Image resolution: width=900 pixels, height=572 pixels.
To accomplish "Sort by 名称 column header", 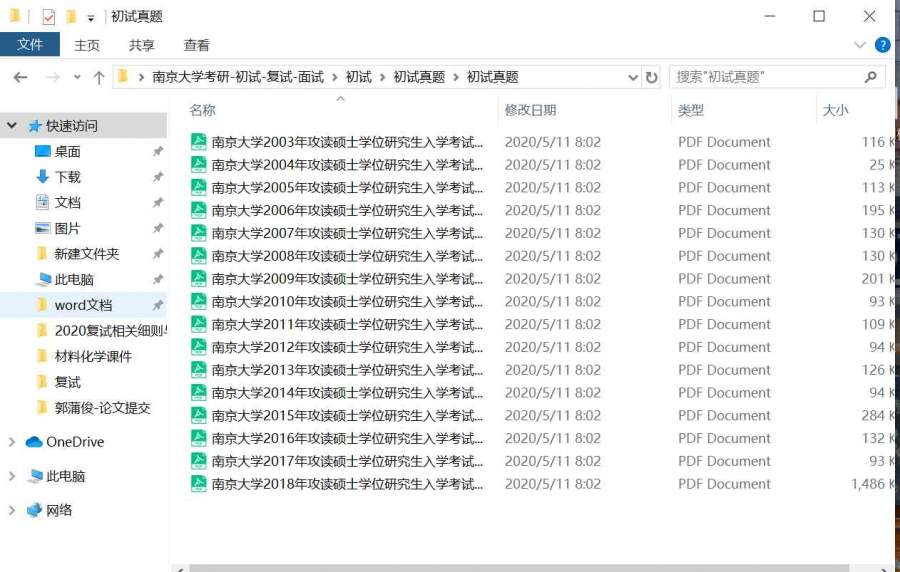I will [203, 110].
